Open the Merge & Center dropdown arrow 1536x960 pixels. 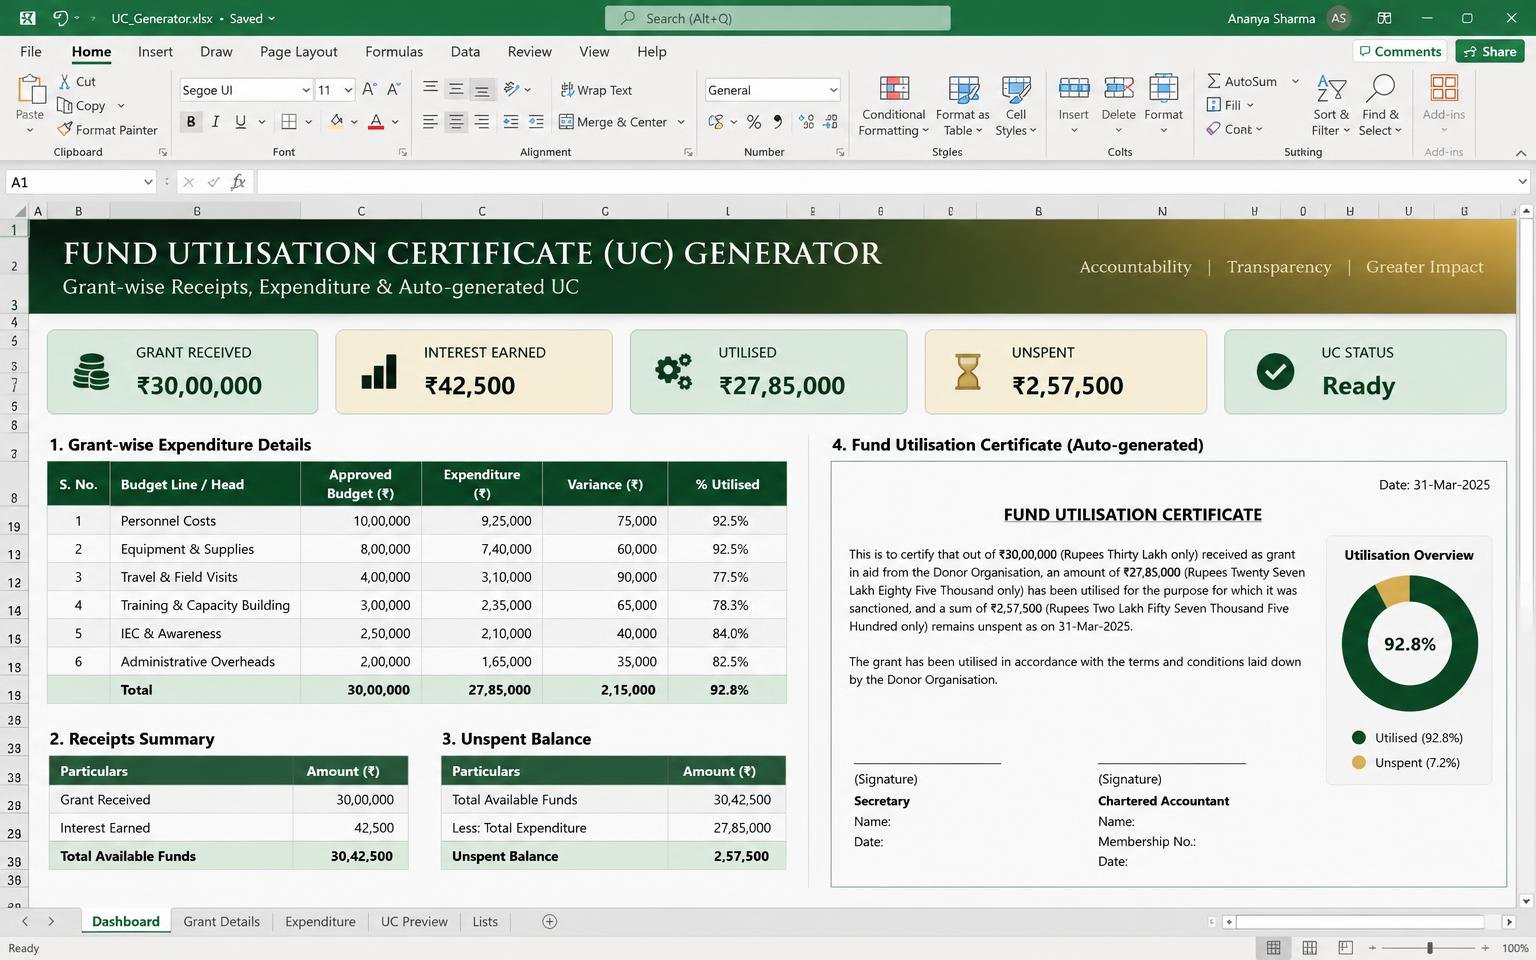pos(681,122)
